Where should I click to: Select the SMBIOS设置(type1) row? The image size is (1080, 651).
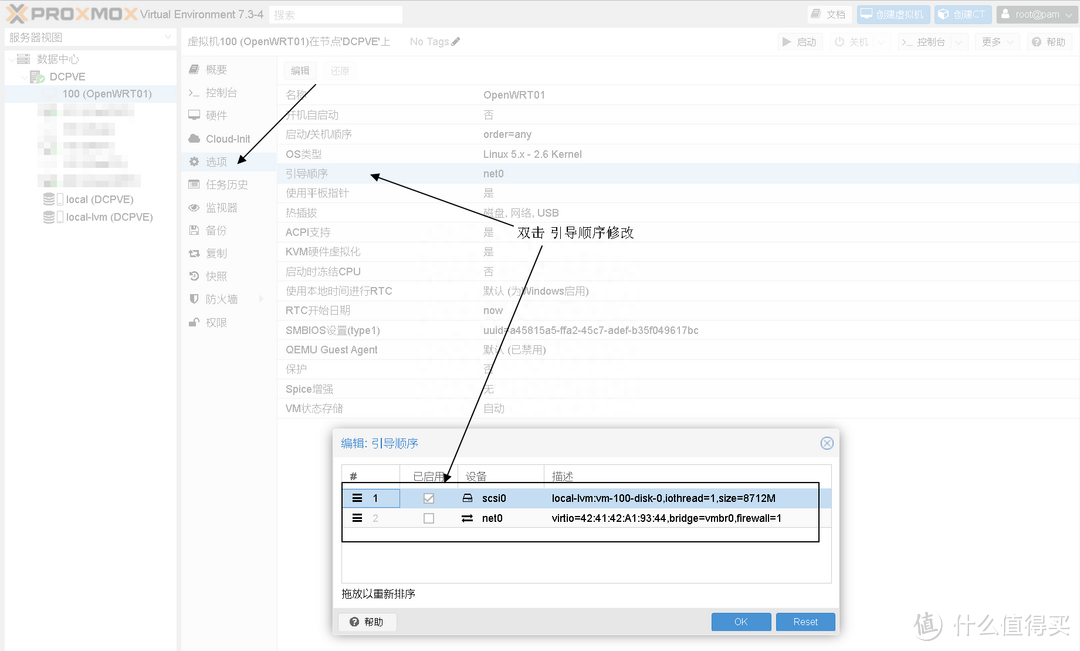pyautogui.click(x=678, y=331)
